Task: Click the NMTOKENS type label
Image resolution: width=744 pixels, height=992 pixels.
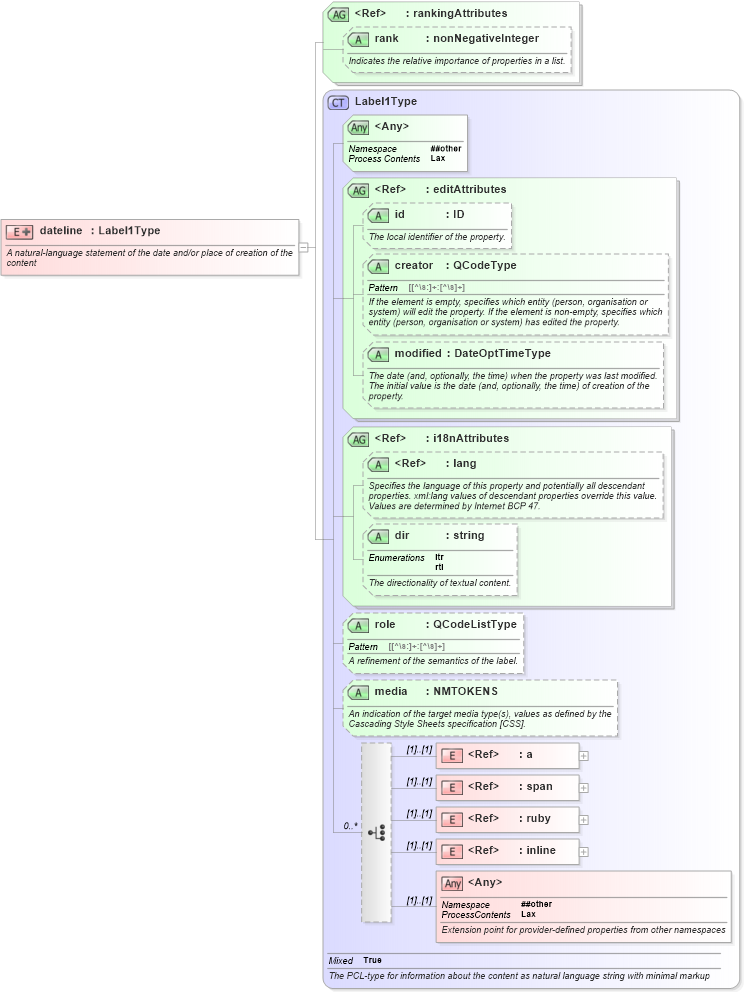Action: point(465,691)
